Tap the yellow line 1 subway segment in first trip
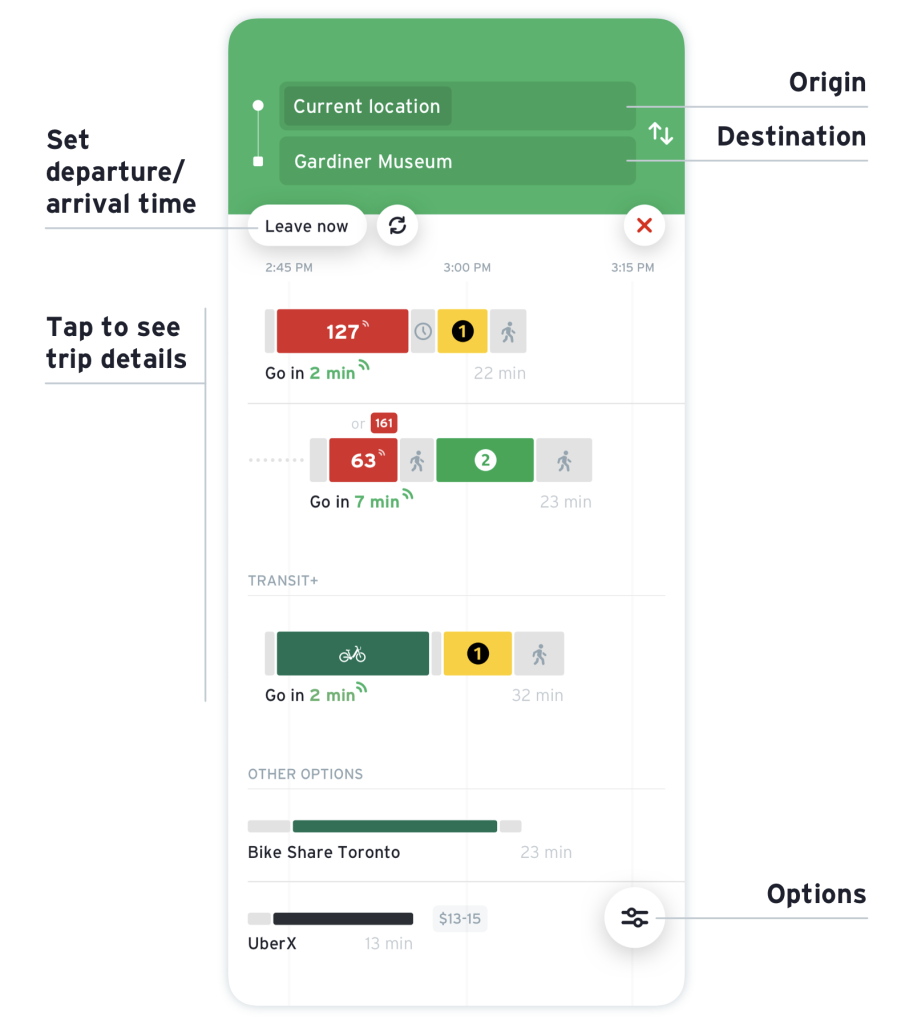This screenshot has width=913, height=1024. tap(462, 331)
